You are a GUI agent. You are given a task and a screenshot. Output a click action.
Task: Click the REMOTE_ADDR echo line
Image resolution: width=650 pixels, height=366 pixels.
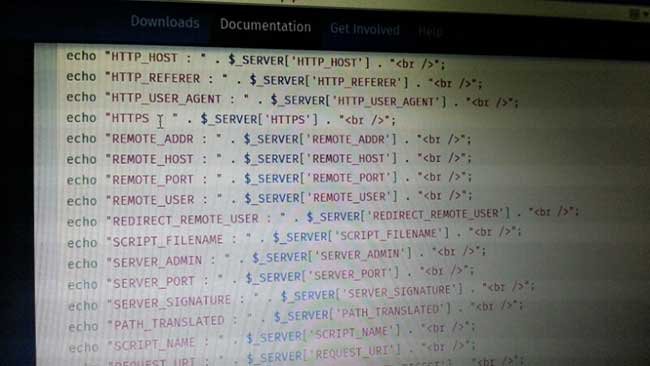pyautogui.click(x=269, y=139)
